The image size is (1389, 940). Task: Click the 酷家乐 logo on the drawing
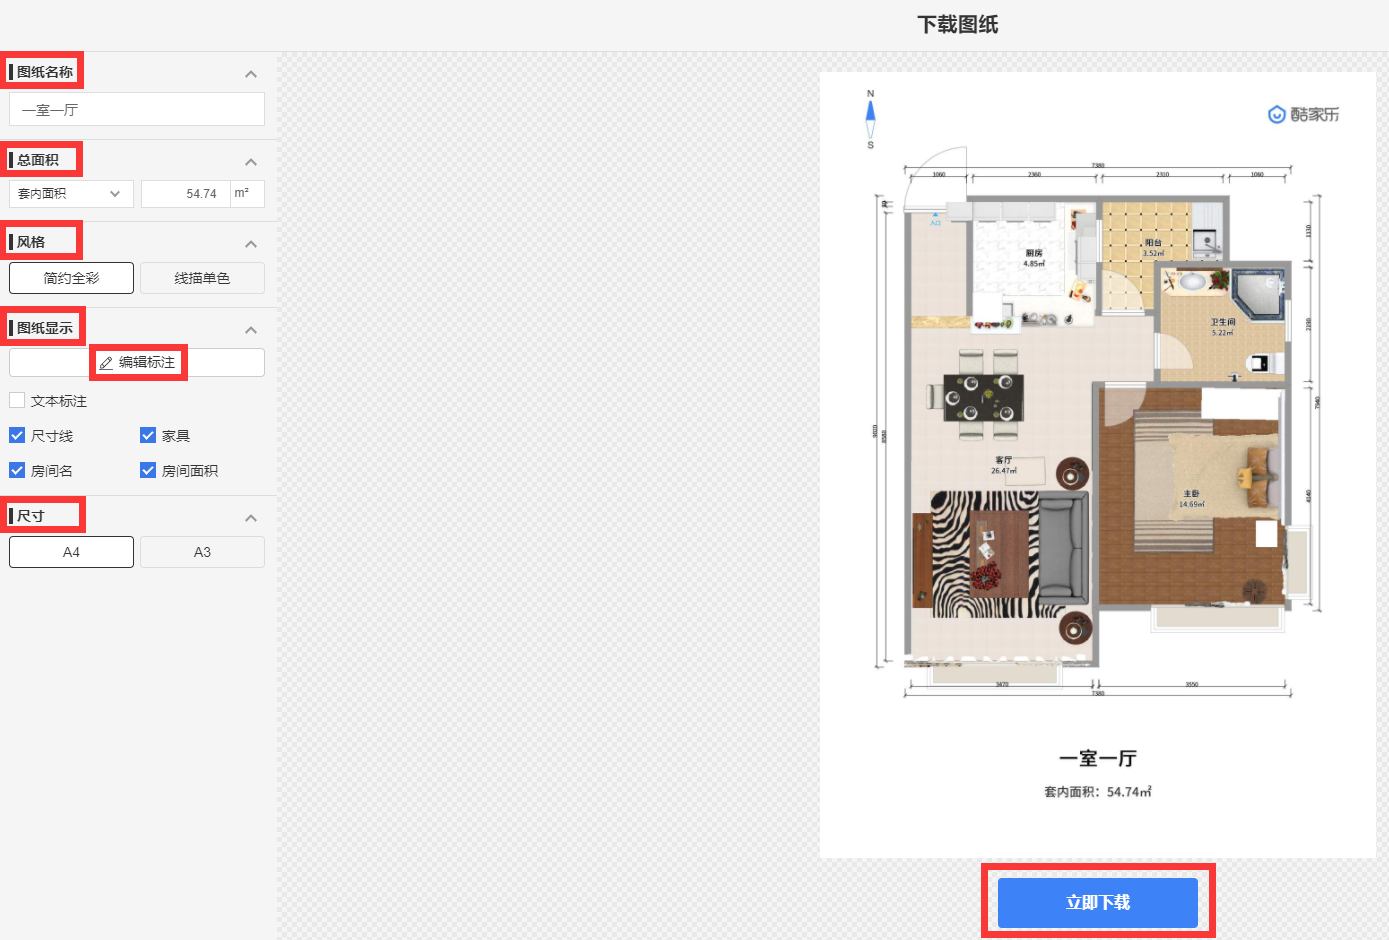[x=1303, y=114]
